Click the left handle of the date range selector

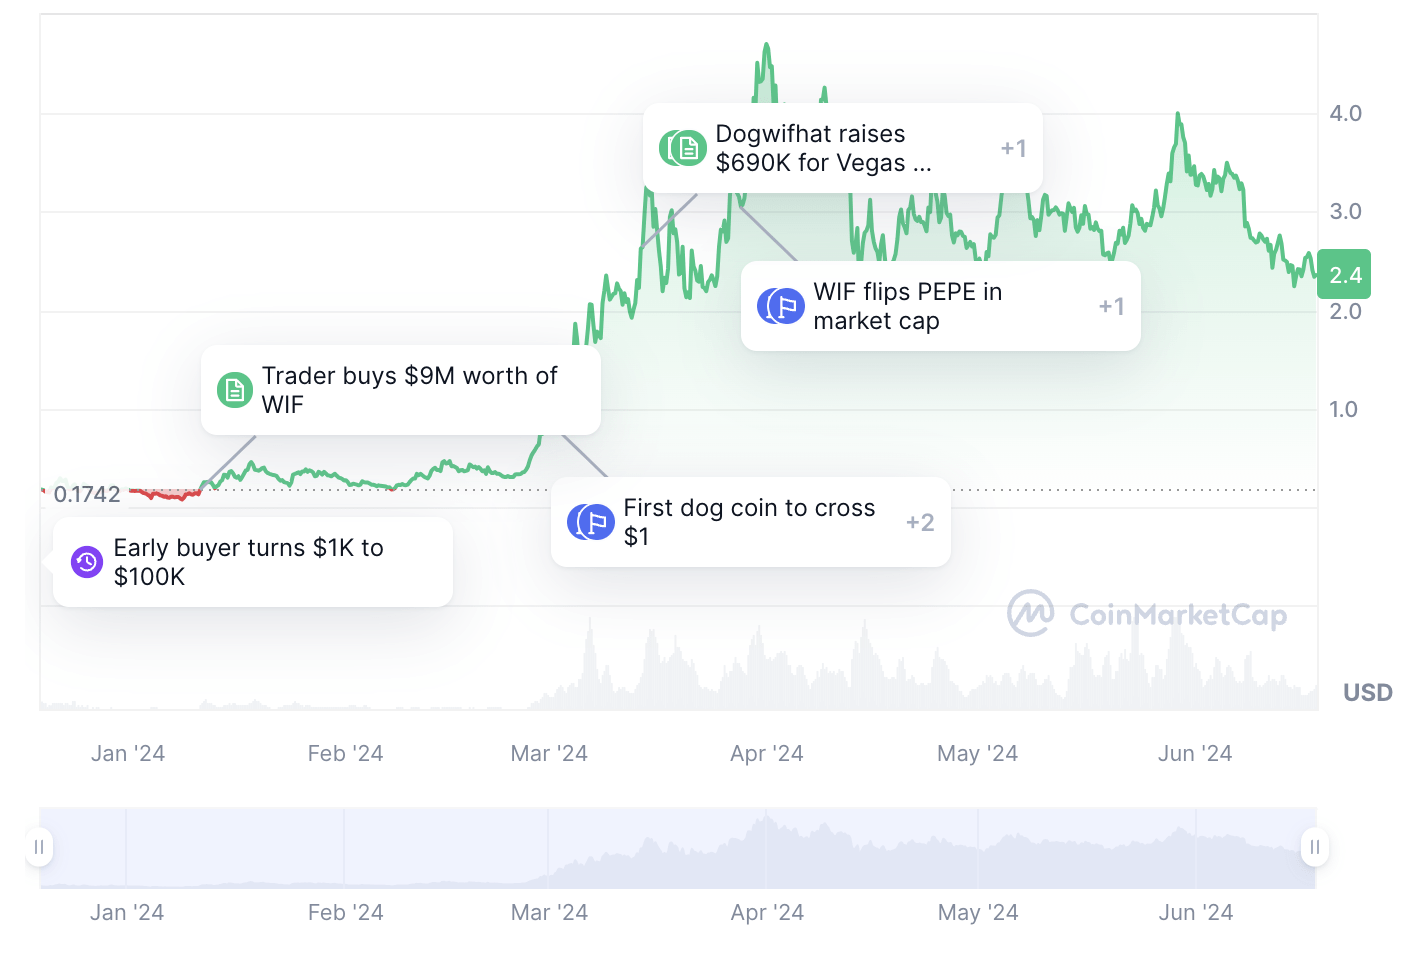coord(39,847)
